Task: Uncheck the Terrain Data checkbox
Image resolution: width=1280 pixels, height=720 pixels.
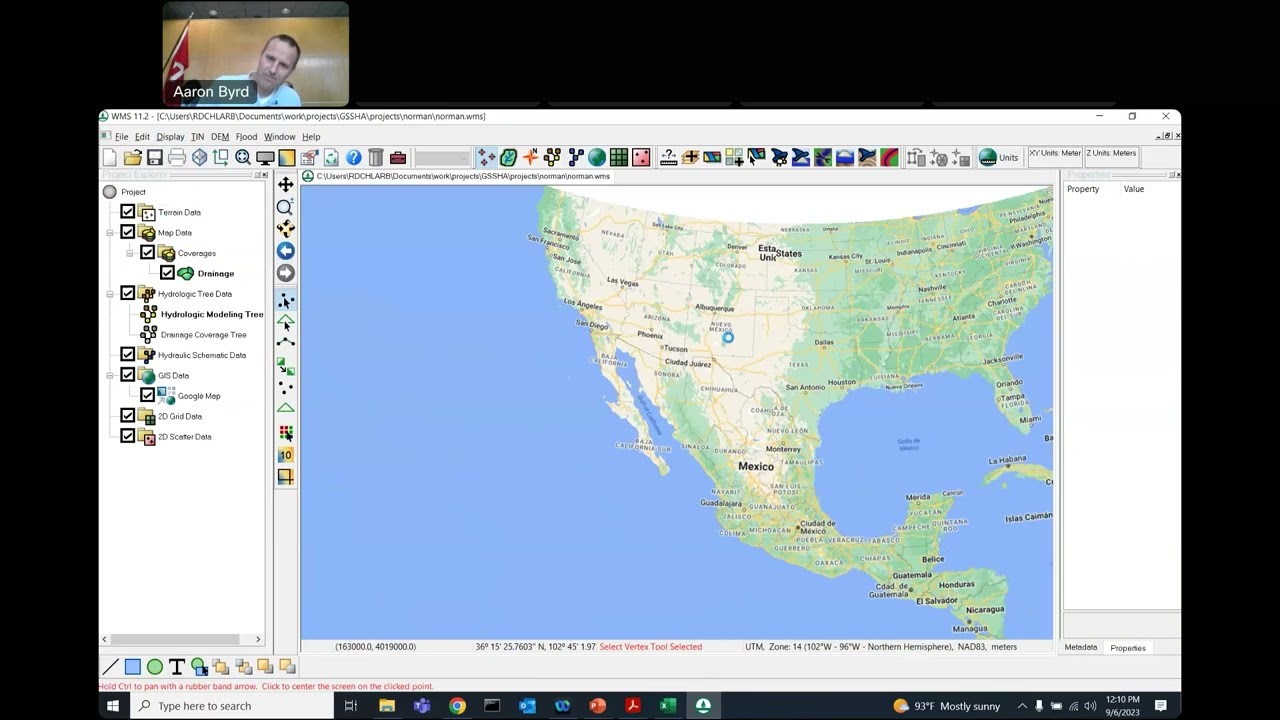Action: tap(127, 212)
